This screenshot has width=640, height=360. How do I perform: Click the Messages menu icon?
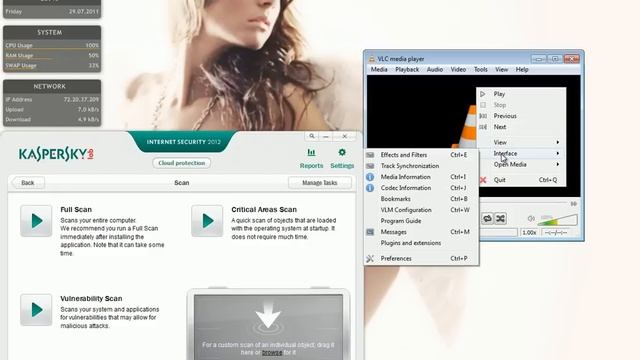pyautogui.click(x=370, y=232)
